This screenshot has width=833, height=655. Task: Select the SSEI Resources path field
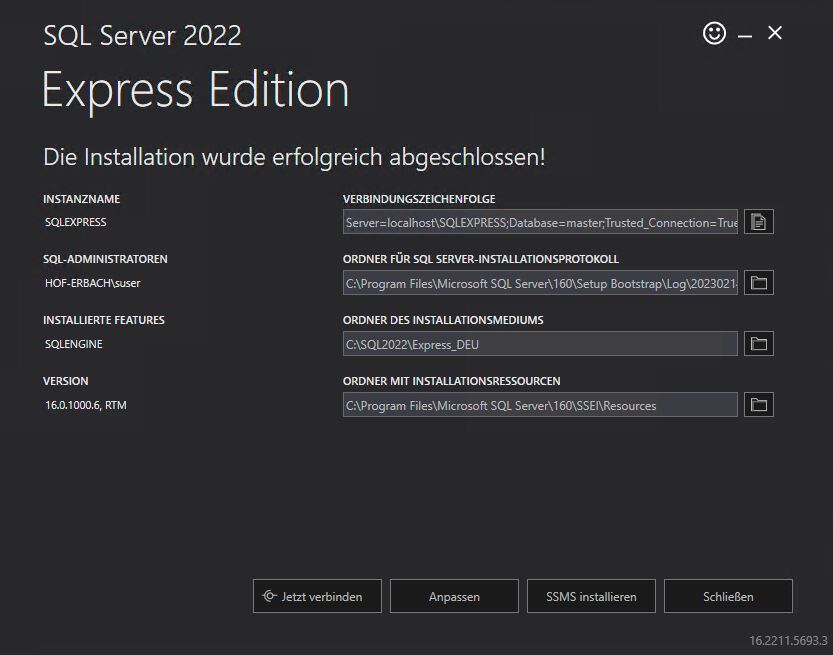click(540, 404)
